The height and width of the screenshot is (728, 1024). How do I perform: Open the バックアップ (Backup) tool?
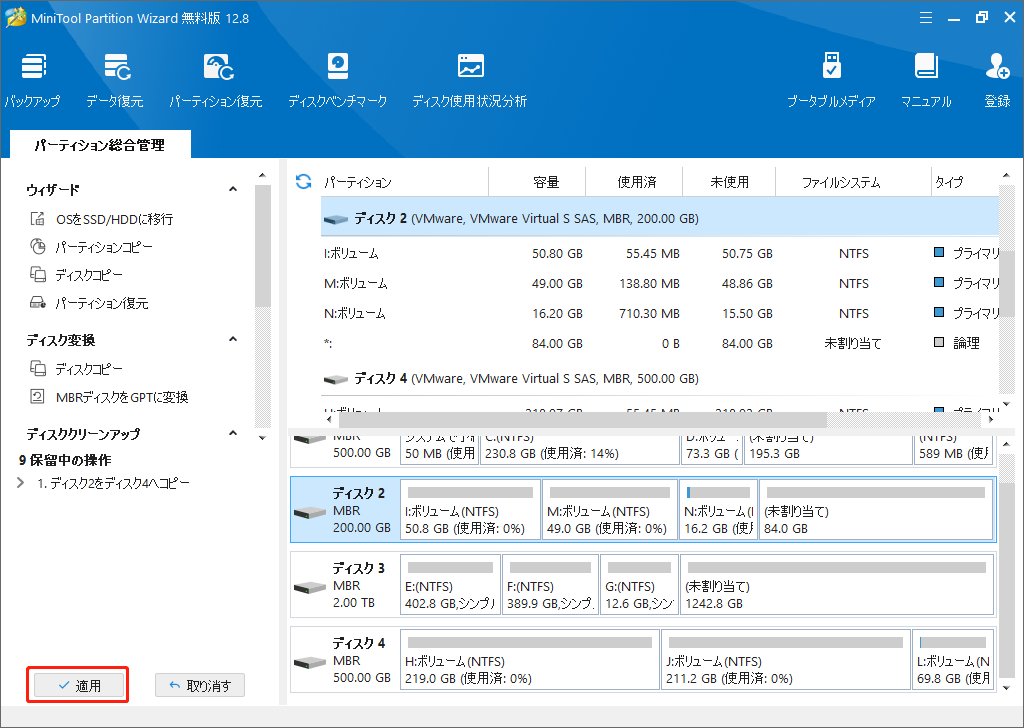pyautogui.click(x=33, y=80)
